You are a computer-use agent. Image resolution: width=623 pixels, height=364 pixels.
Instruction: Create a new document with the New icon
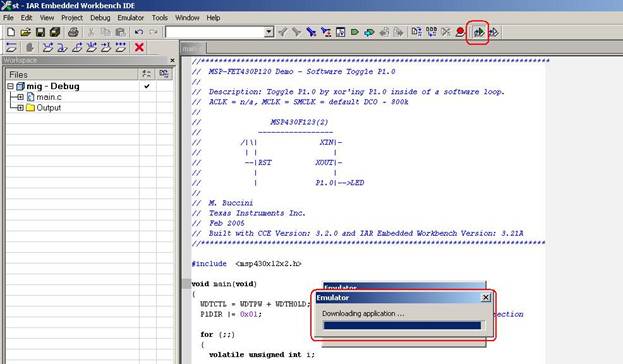[11, 32]
